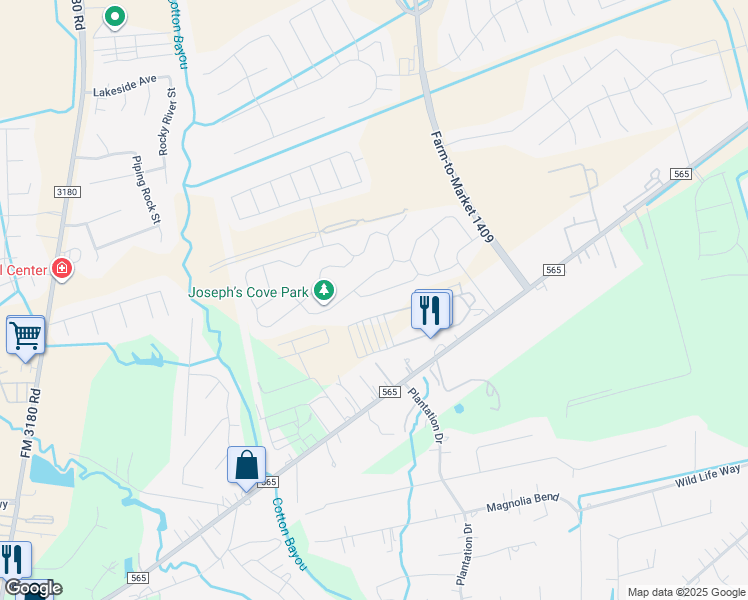Select the Farm-to-Market 1409 road label
This screenshot has width=748, height=600.
(x=461, y=186)
